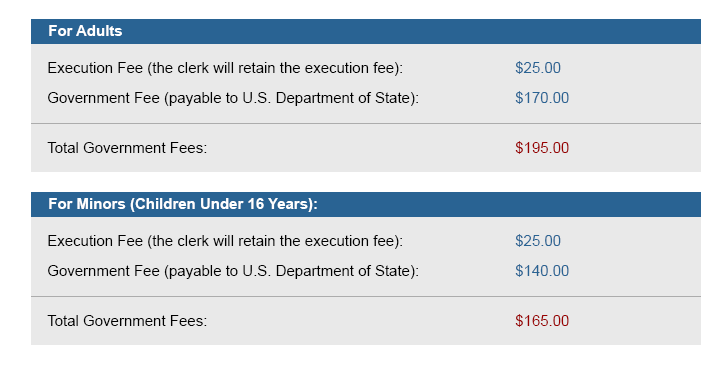The width and height of the screenshot is (728, 369).
Task: Click the divider line above the minor total
Action: (x=366, y=297)
